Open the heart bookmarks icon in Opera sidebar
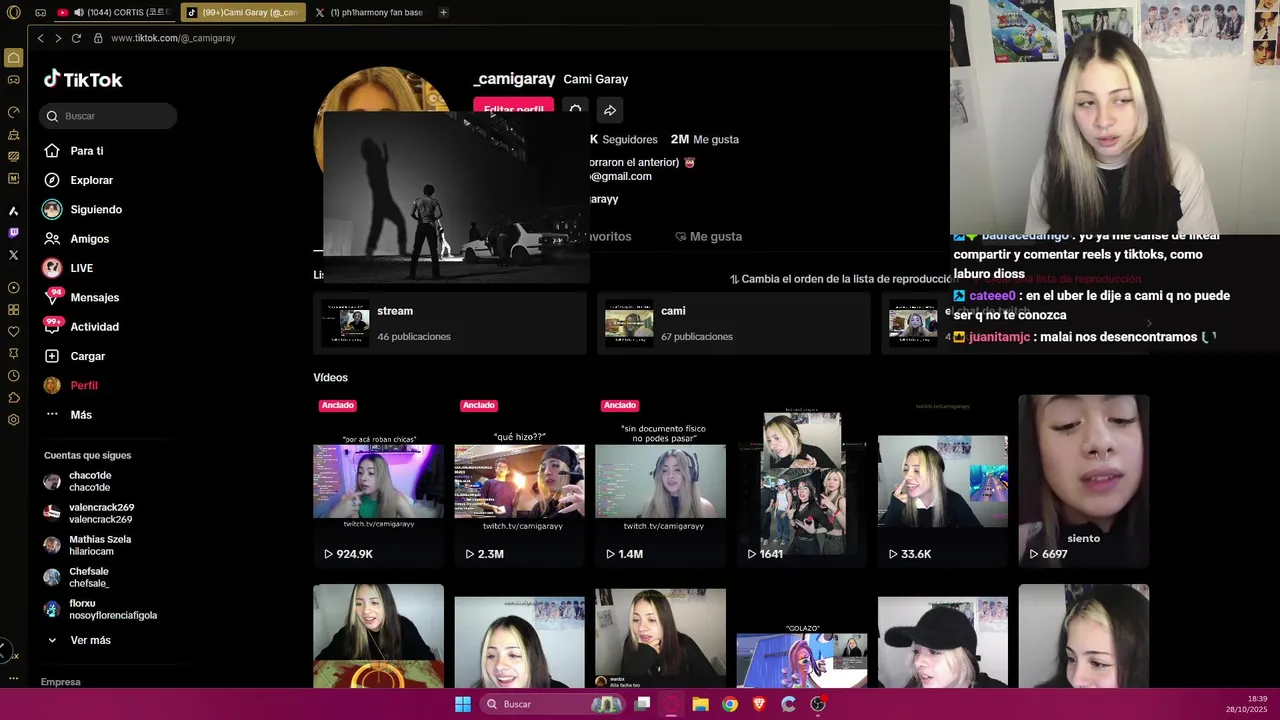 [13, 332]
